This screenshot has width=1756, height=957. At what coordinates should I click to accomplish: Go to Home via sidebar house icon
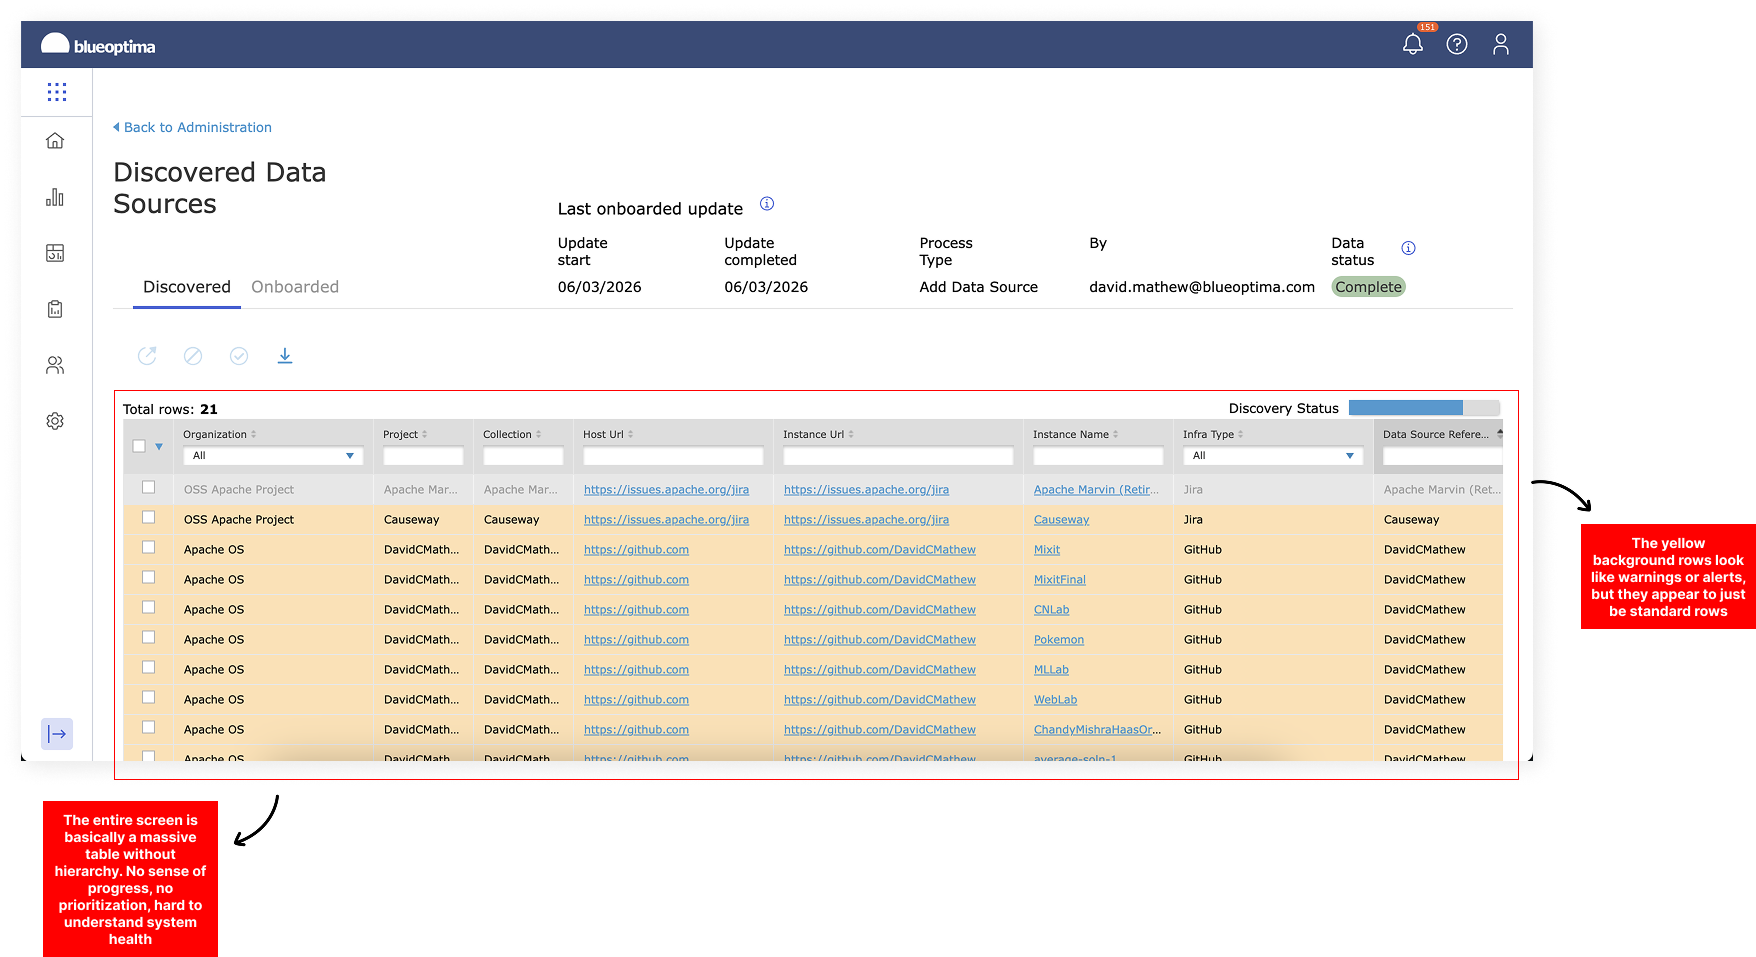[55, 141]
